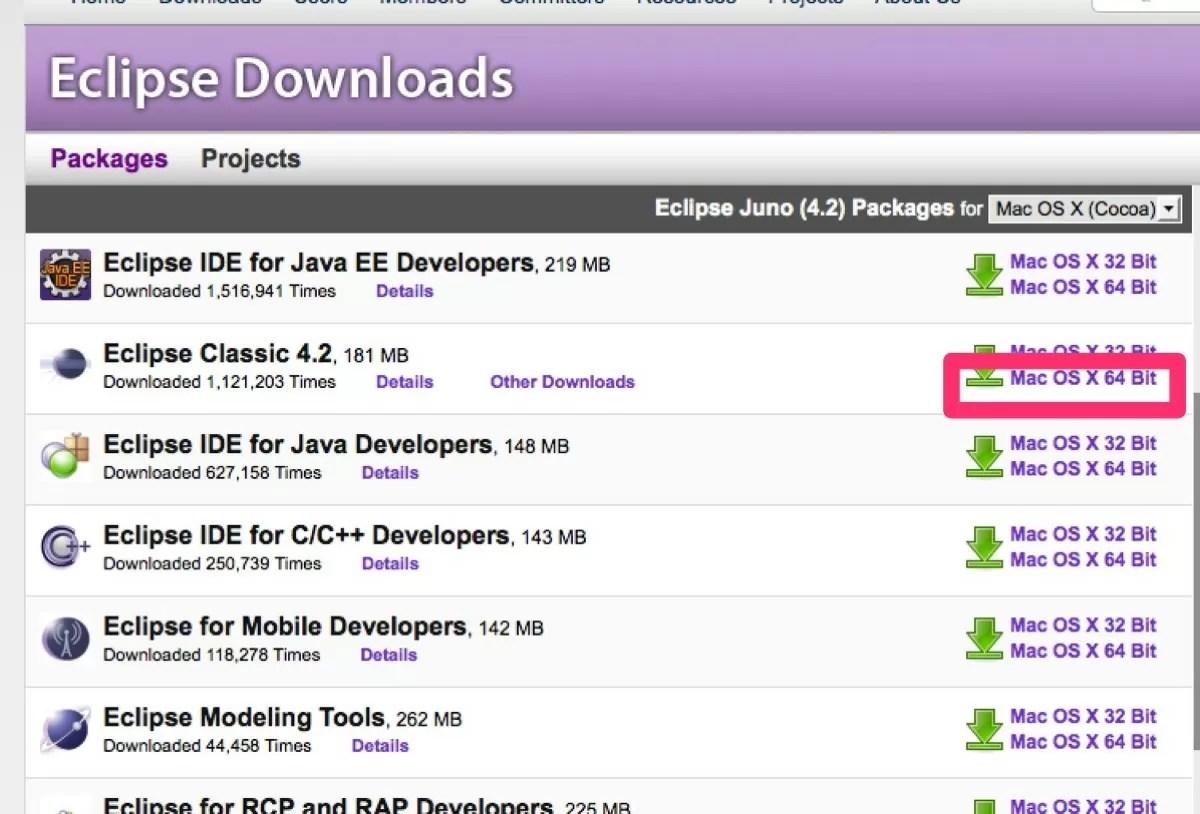Download Eclipse Classic Mac OS X 64 Bit
Viewport: 1200px width, 814px height.
point(1083,379)
